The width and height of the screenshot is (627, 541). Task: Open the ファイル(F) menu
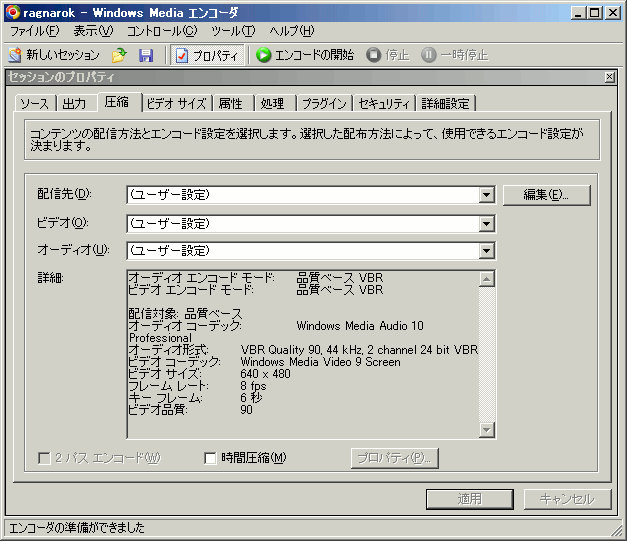click(x=34, y=31)
